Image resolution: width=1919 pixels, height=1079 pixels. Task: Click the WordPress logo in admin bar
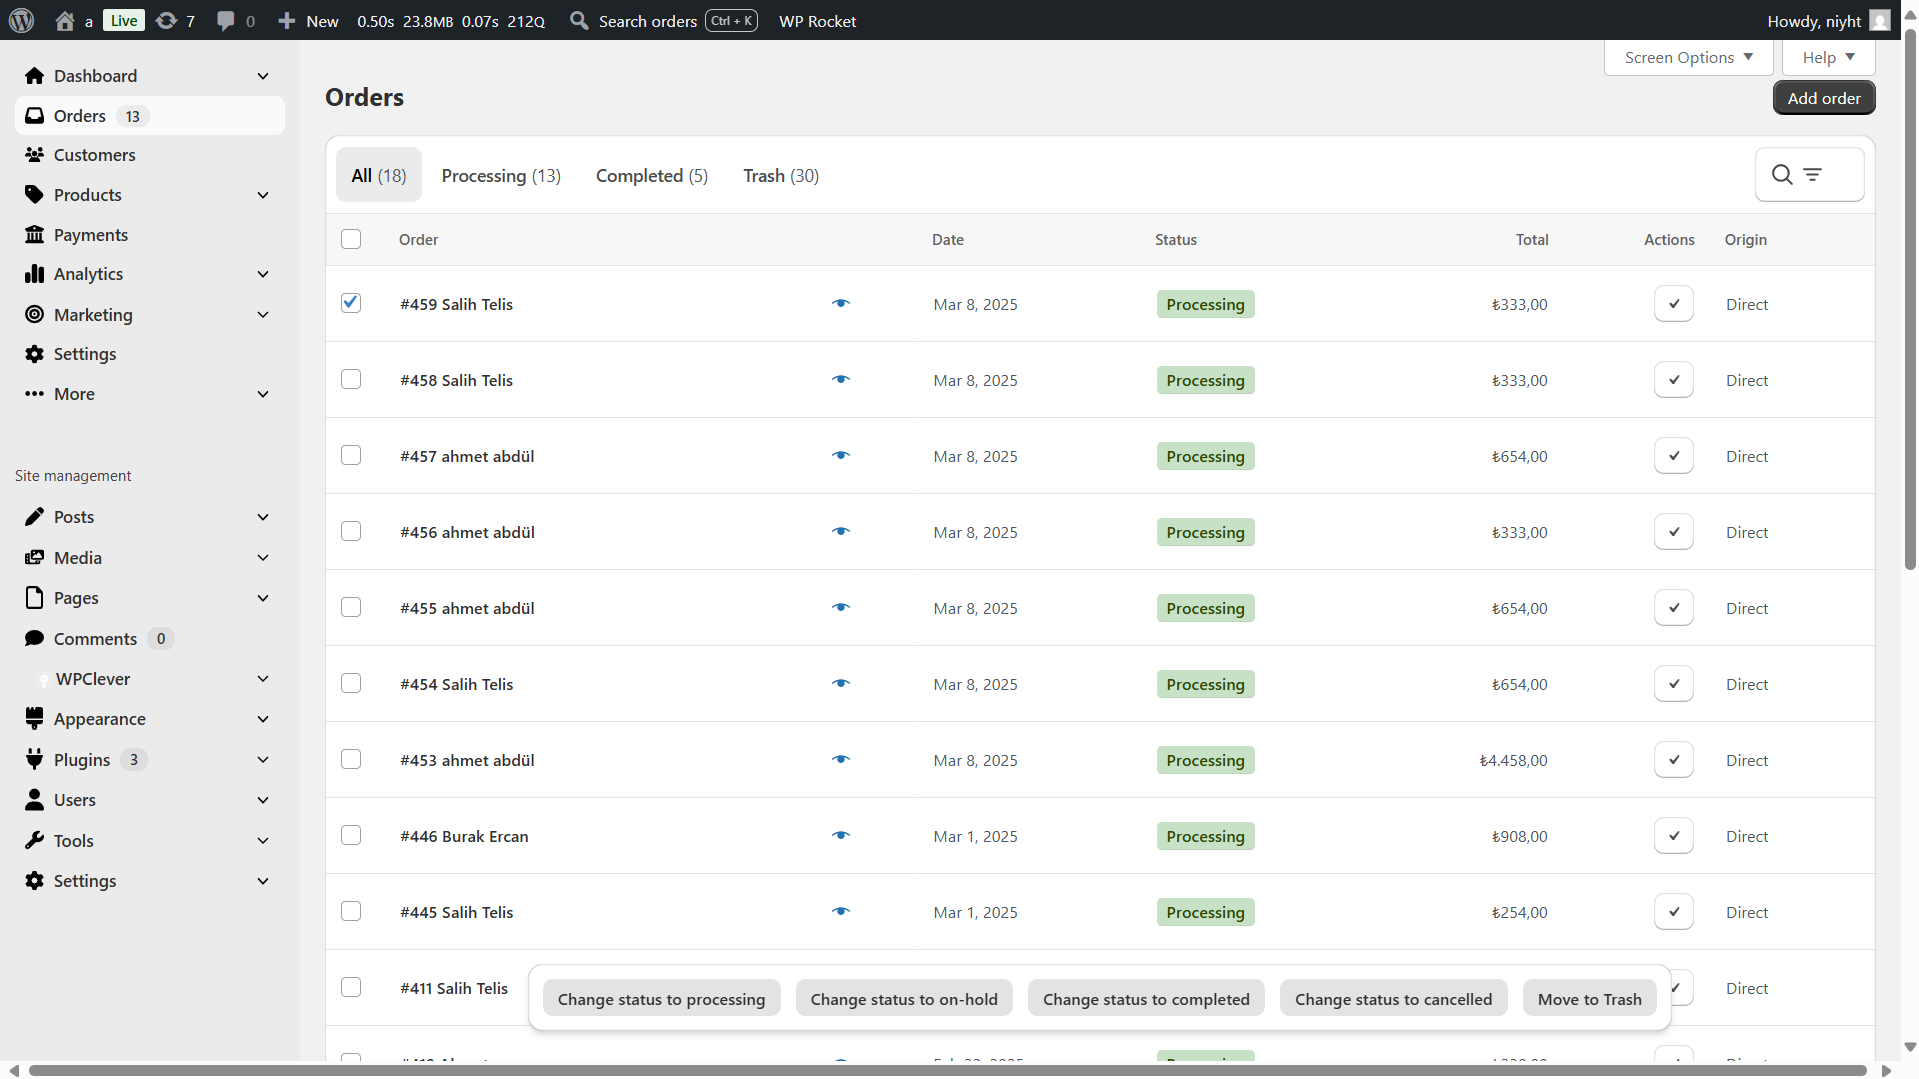point(22,20)
